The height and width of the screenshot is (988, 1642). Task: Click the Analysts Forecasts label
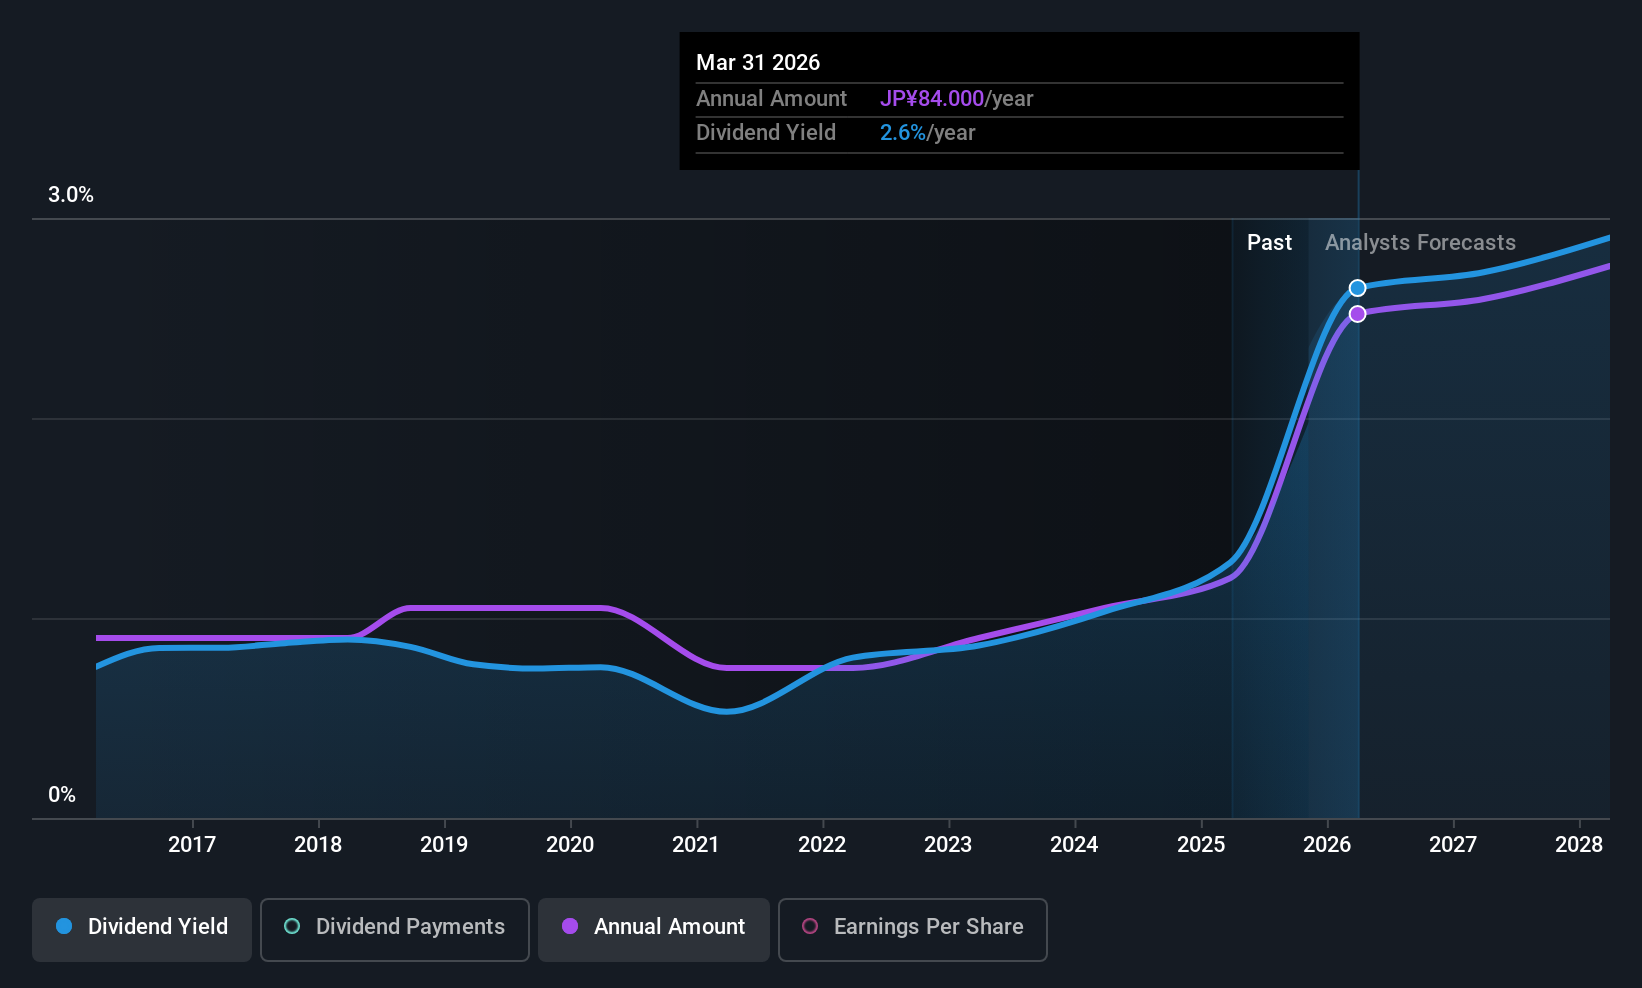pos(1420,243)
